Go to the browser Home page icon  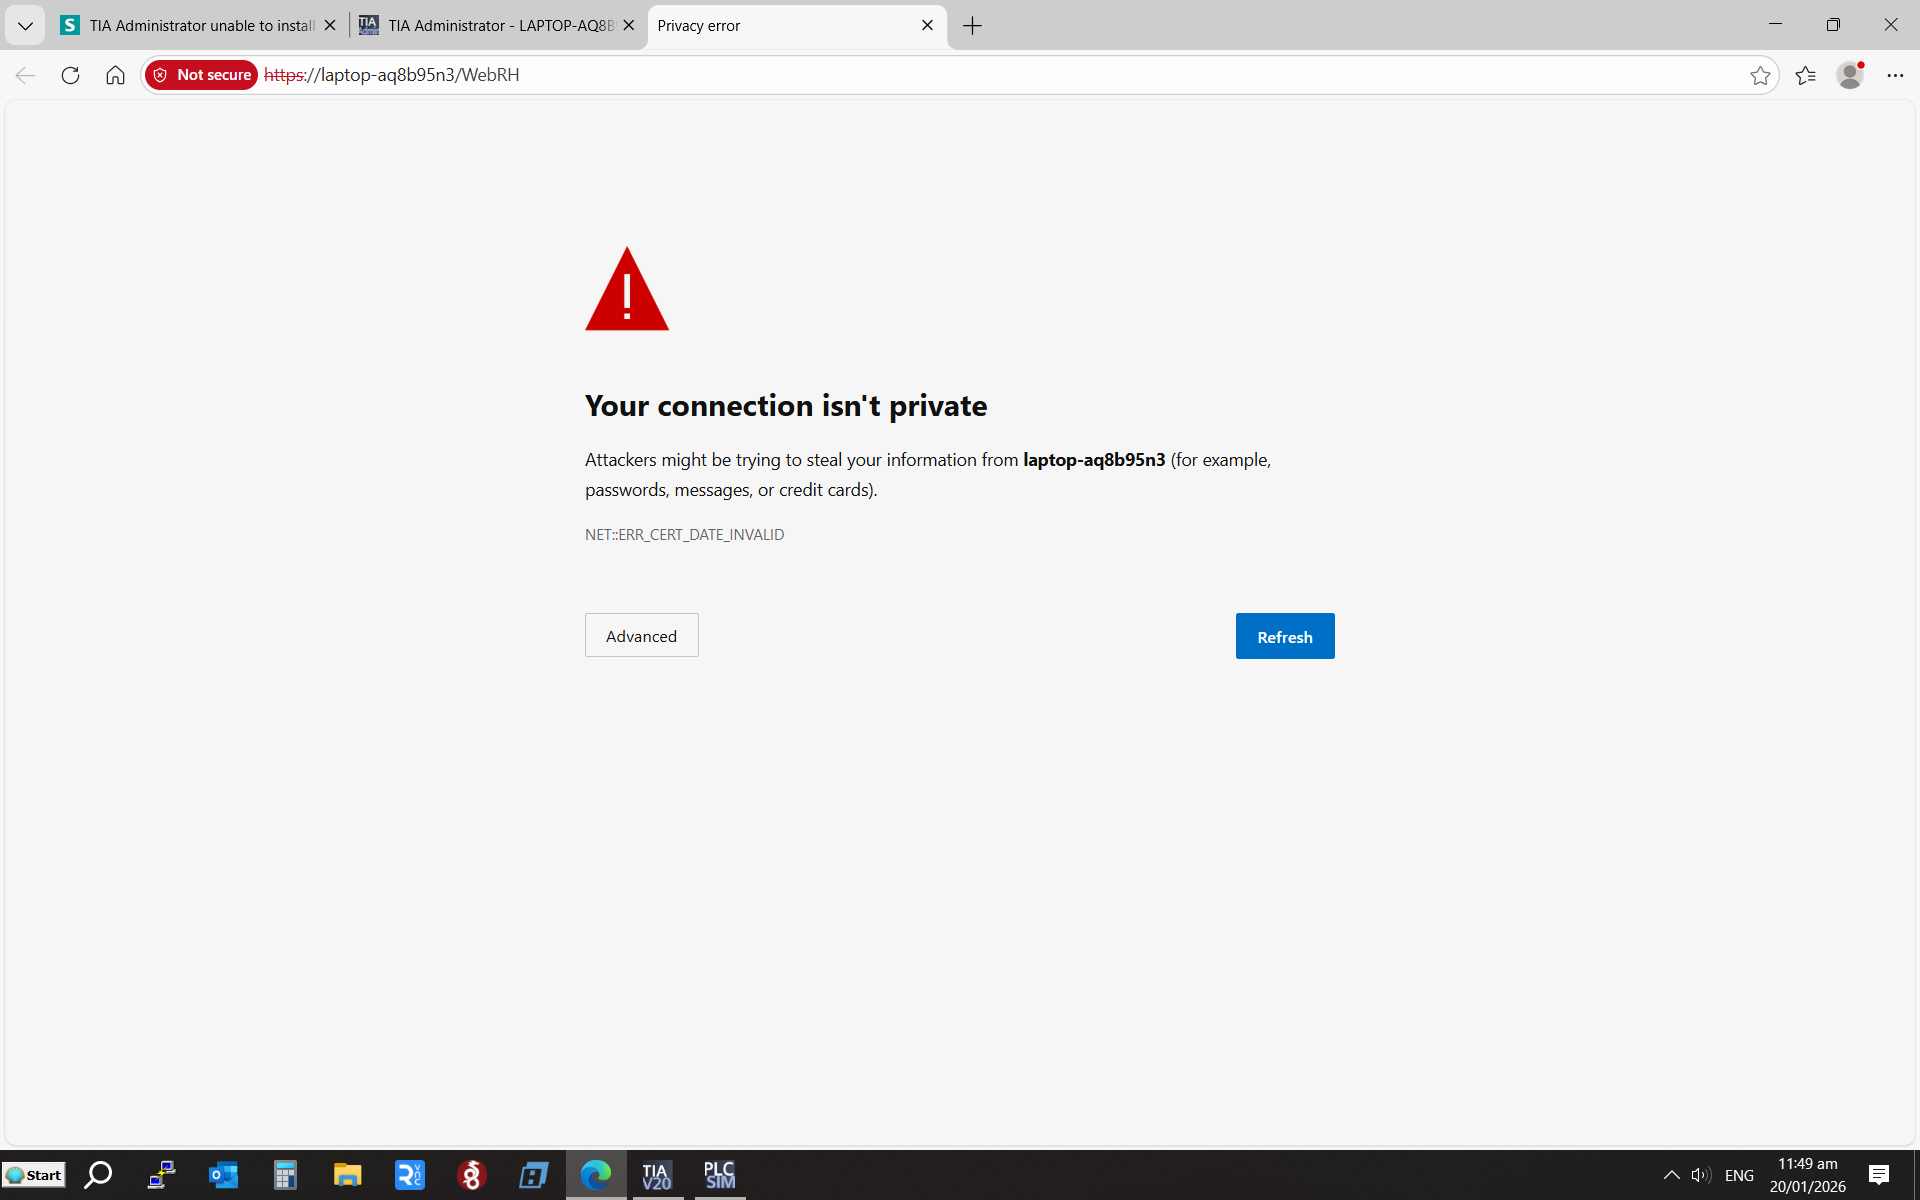115,75
